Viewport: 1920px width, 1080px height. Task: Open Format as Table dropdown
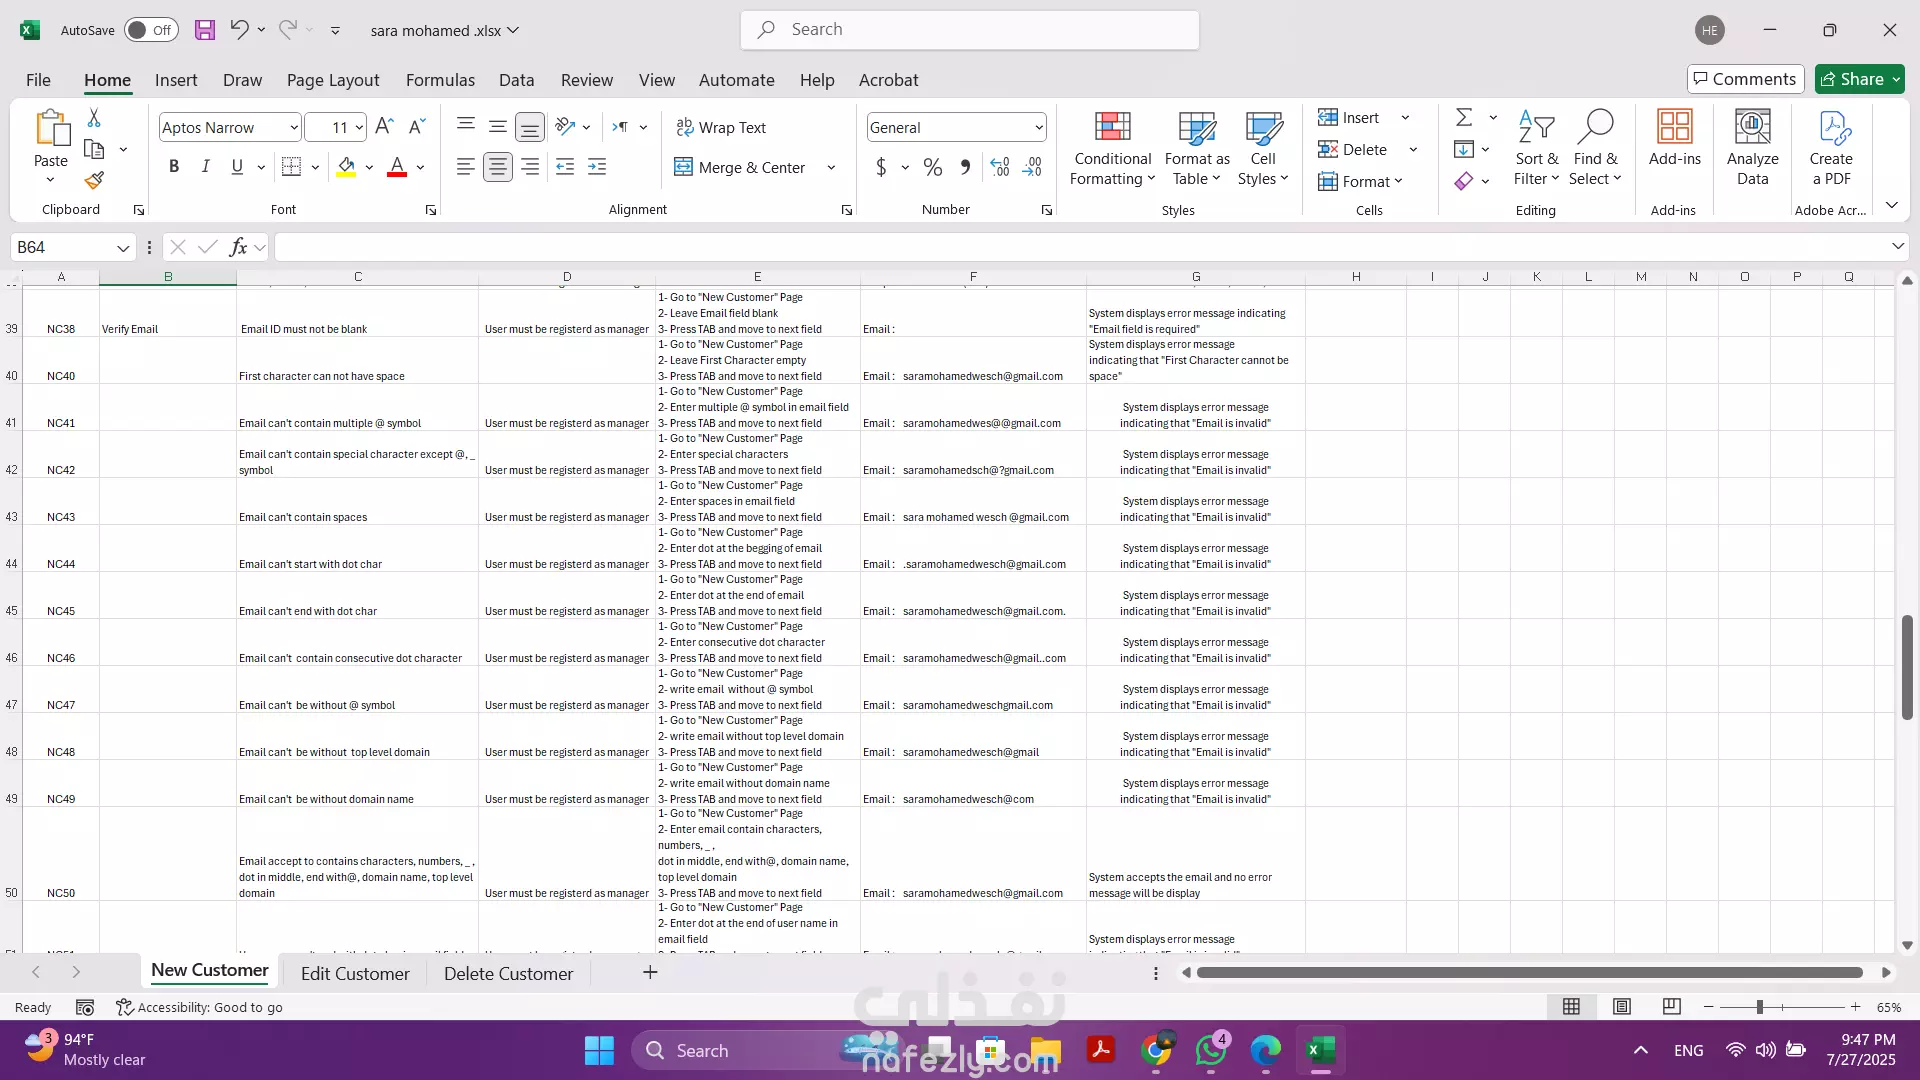[x=1197, y=148]
